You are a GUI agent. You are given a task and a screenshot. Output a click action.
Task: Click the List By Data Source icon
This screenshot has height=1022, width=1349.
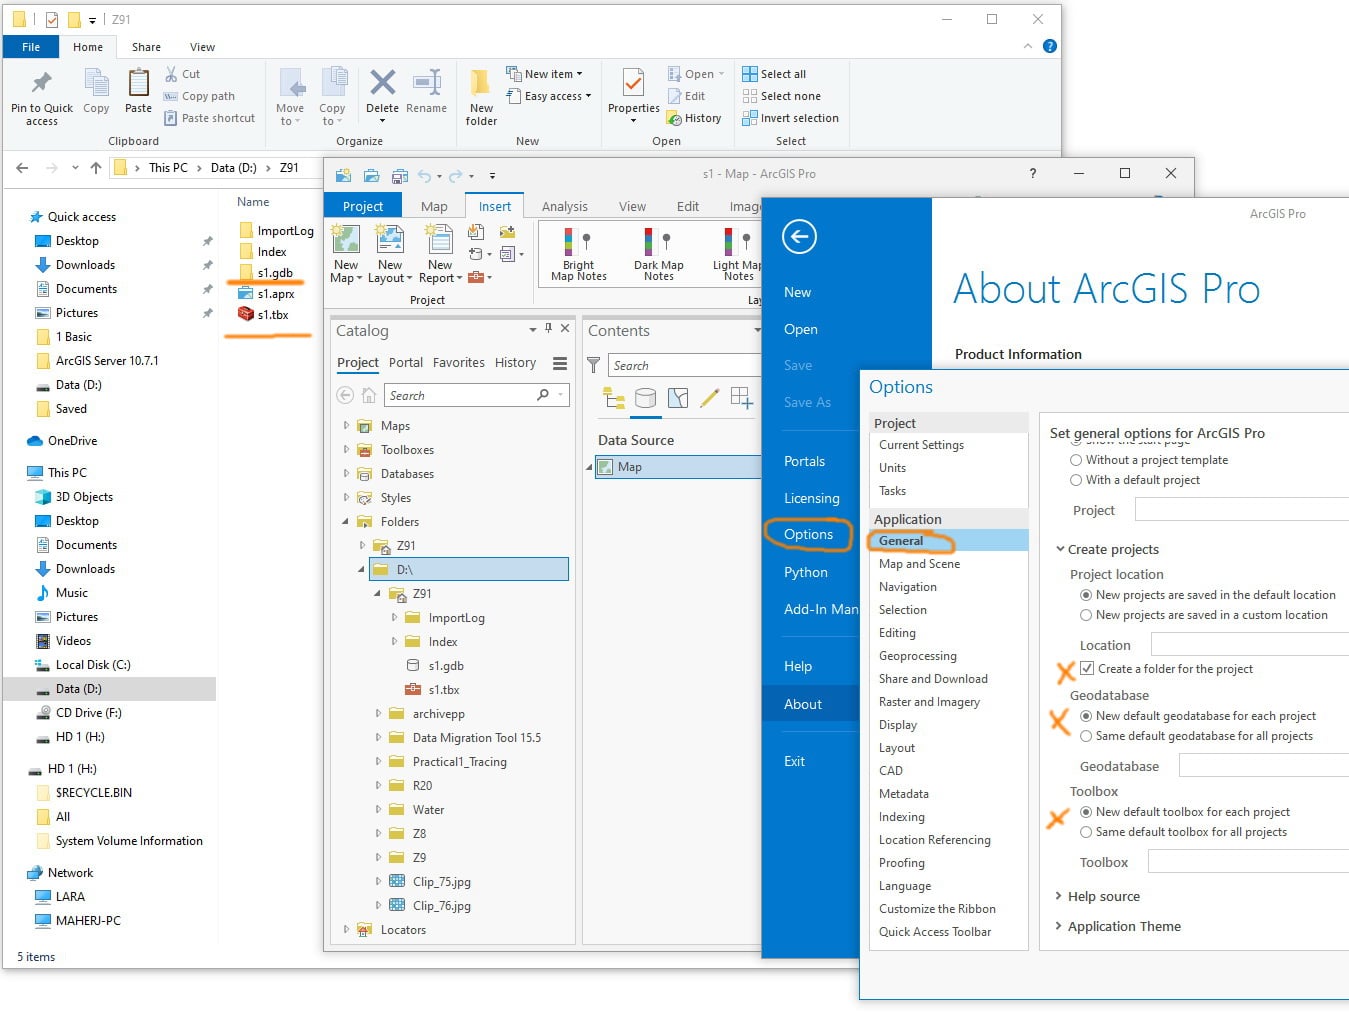point(645,399)
